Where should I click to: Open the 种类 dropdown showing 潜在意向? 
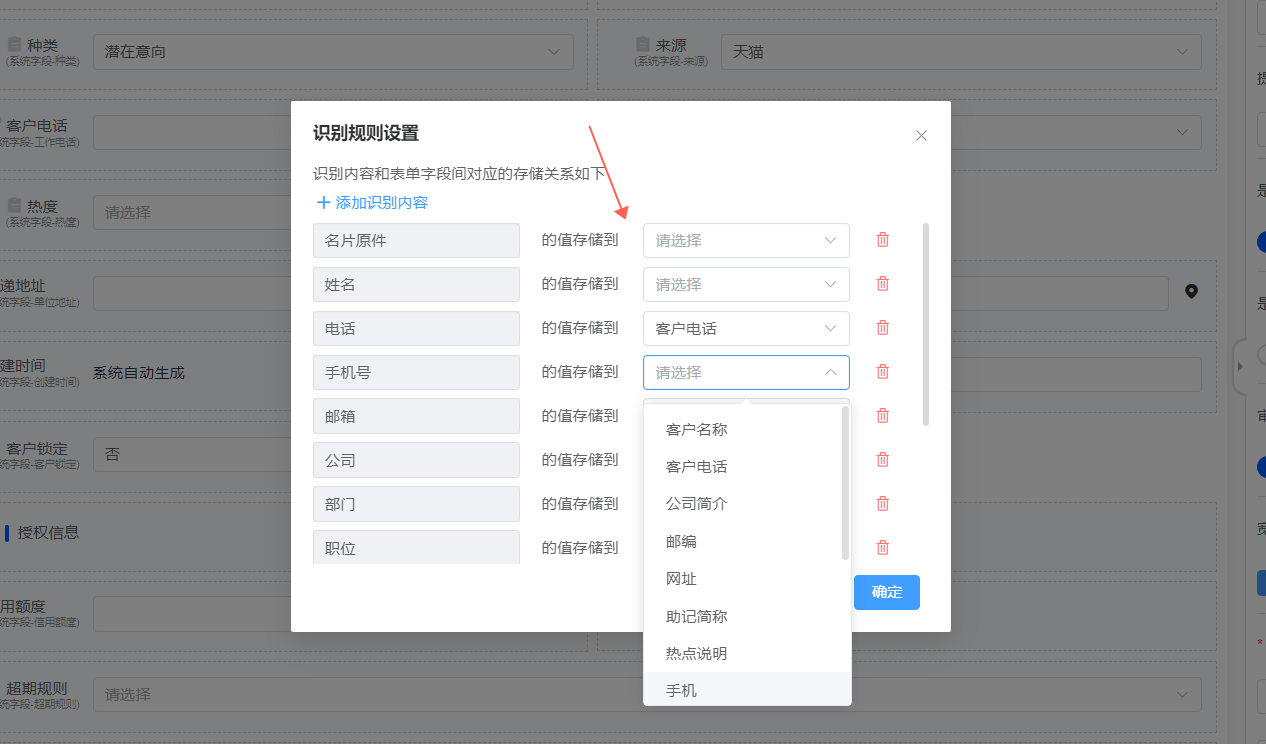(333, 51)
